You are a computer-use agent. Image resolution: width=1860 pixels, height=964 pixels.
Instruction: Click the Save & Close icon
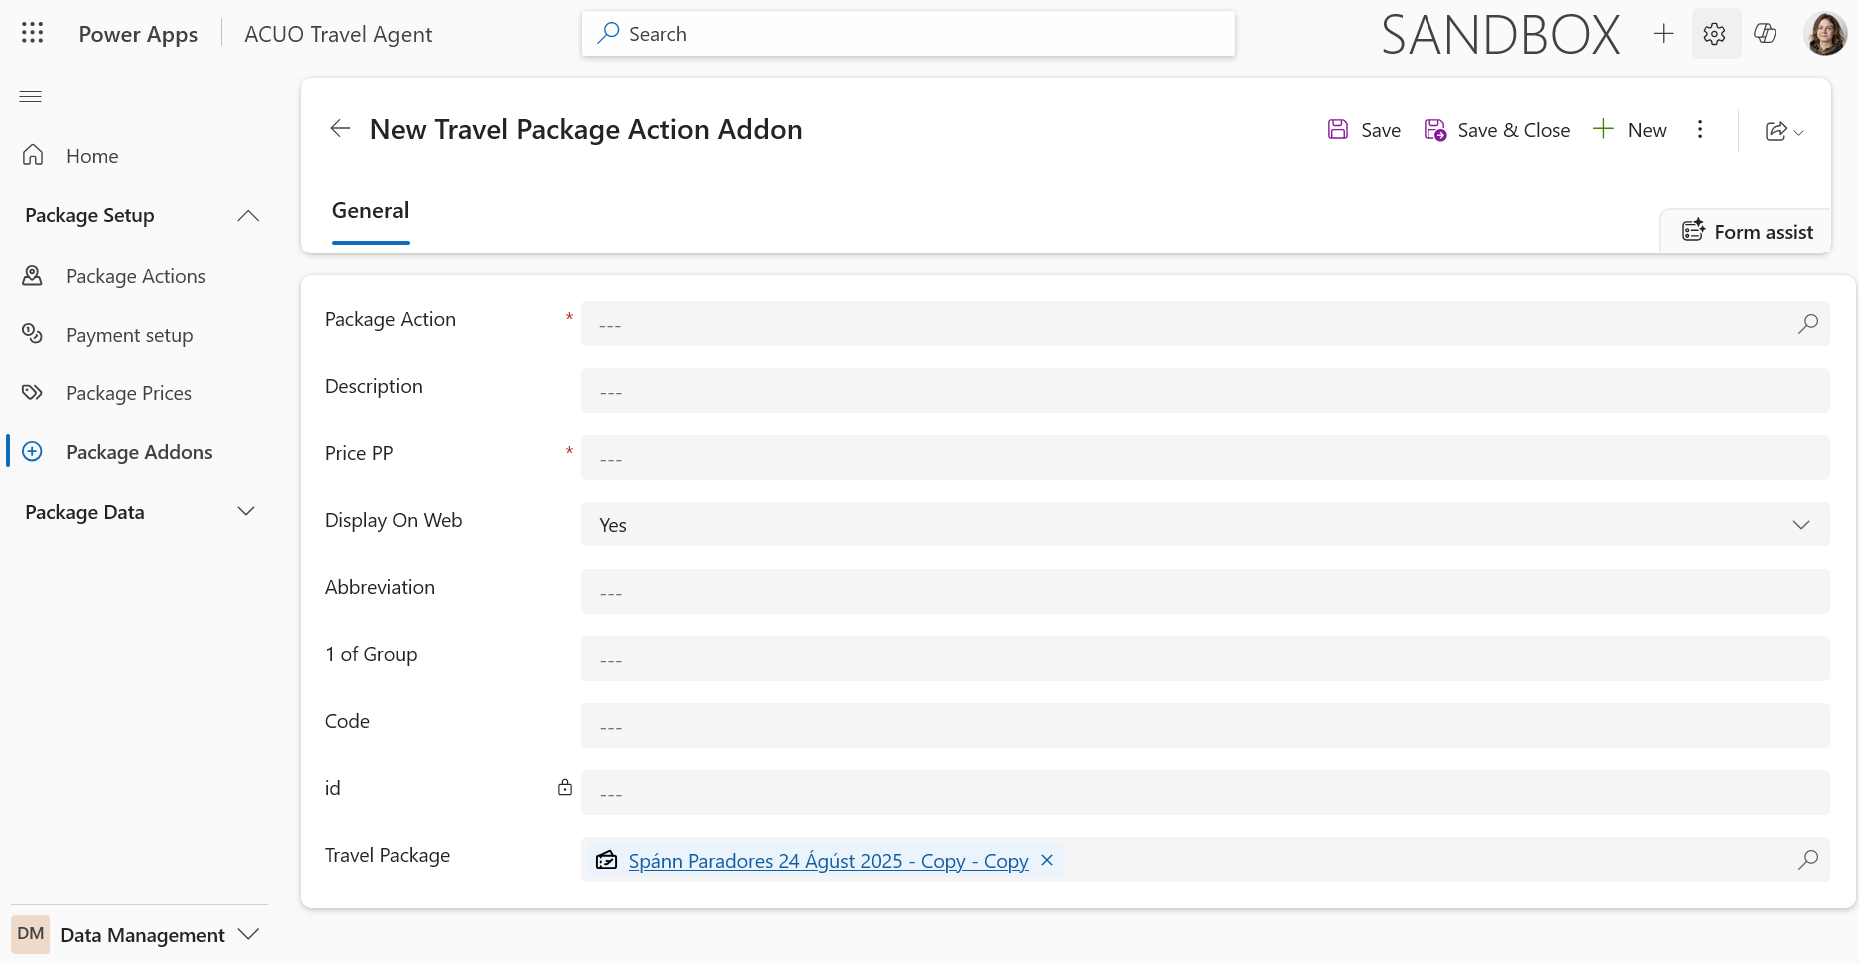1435,129
